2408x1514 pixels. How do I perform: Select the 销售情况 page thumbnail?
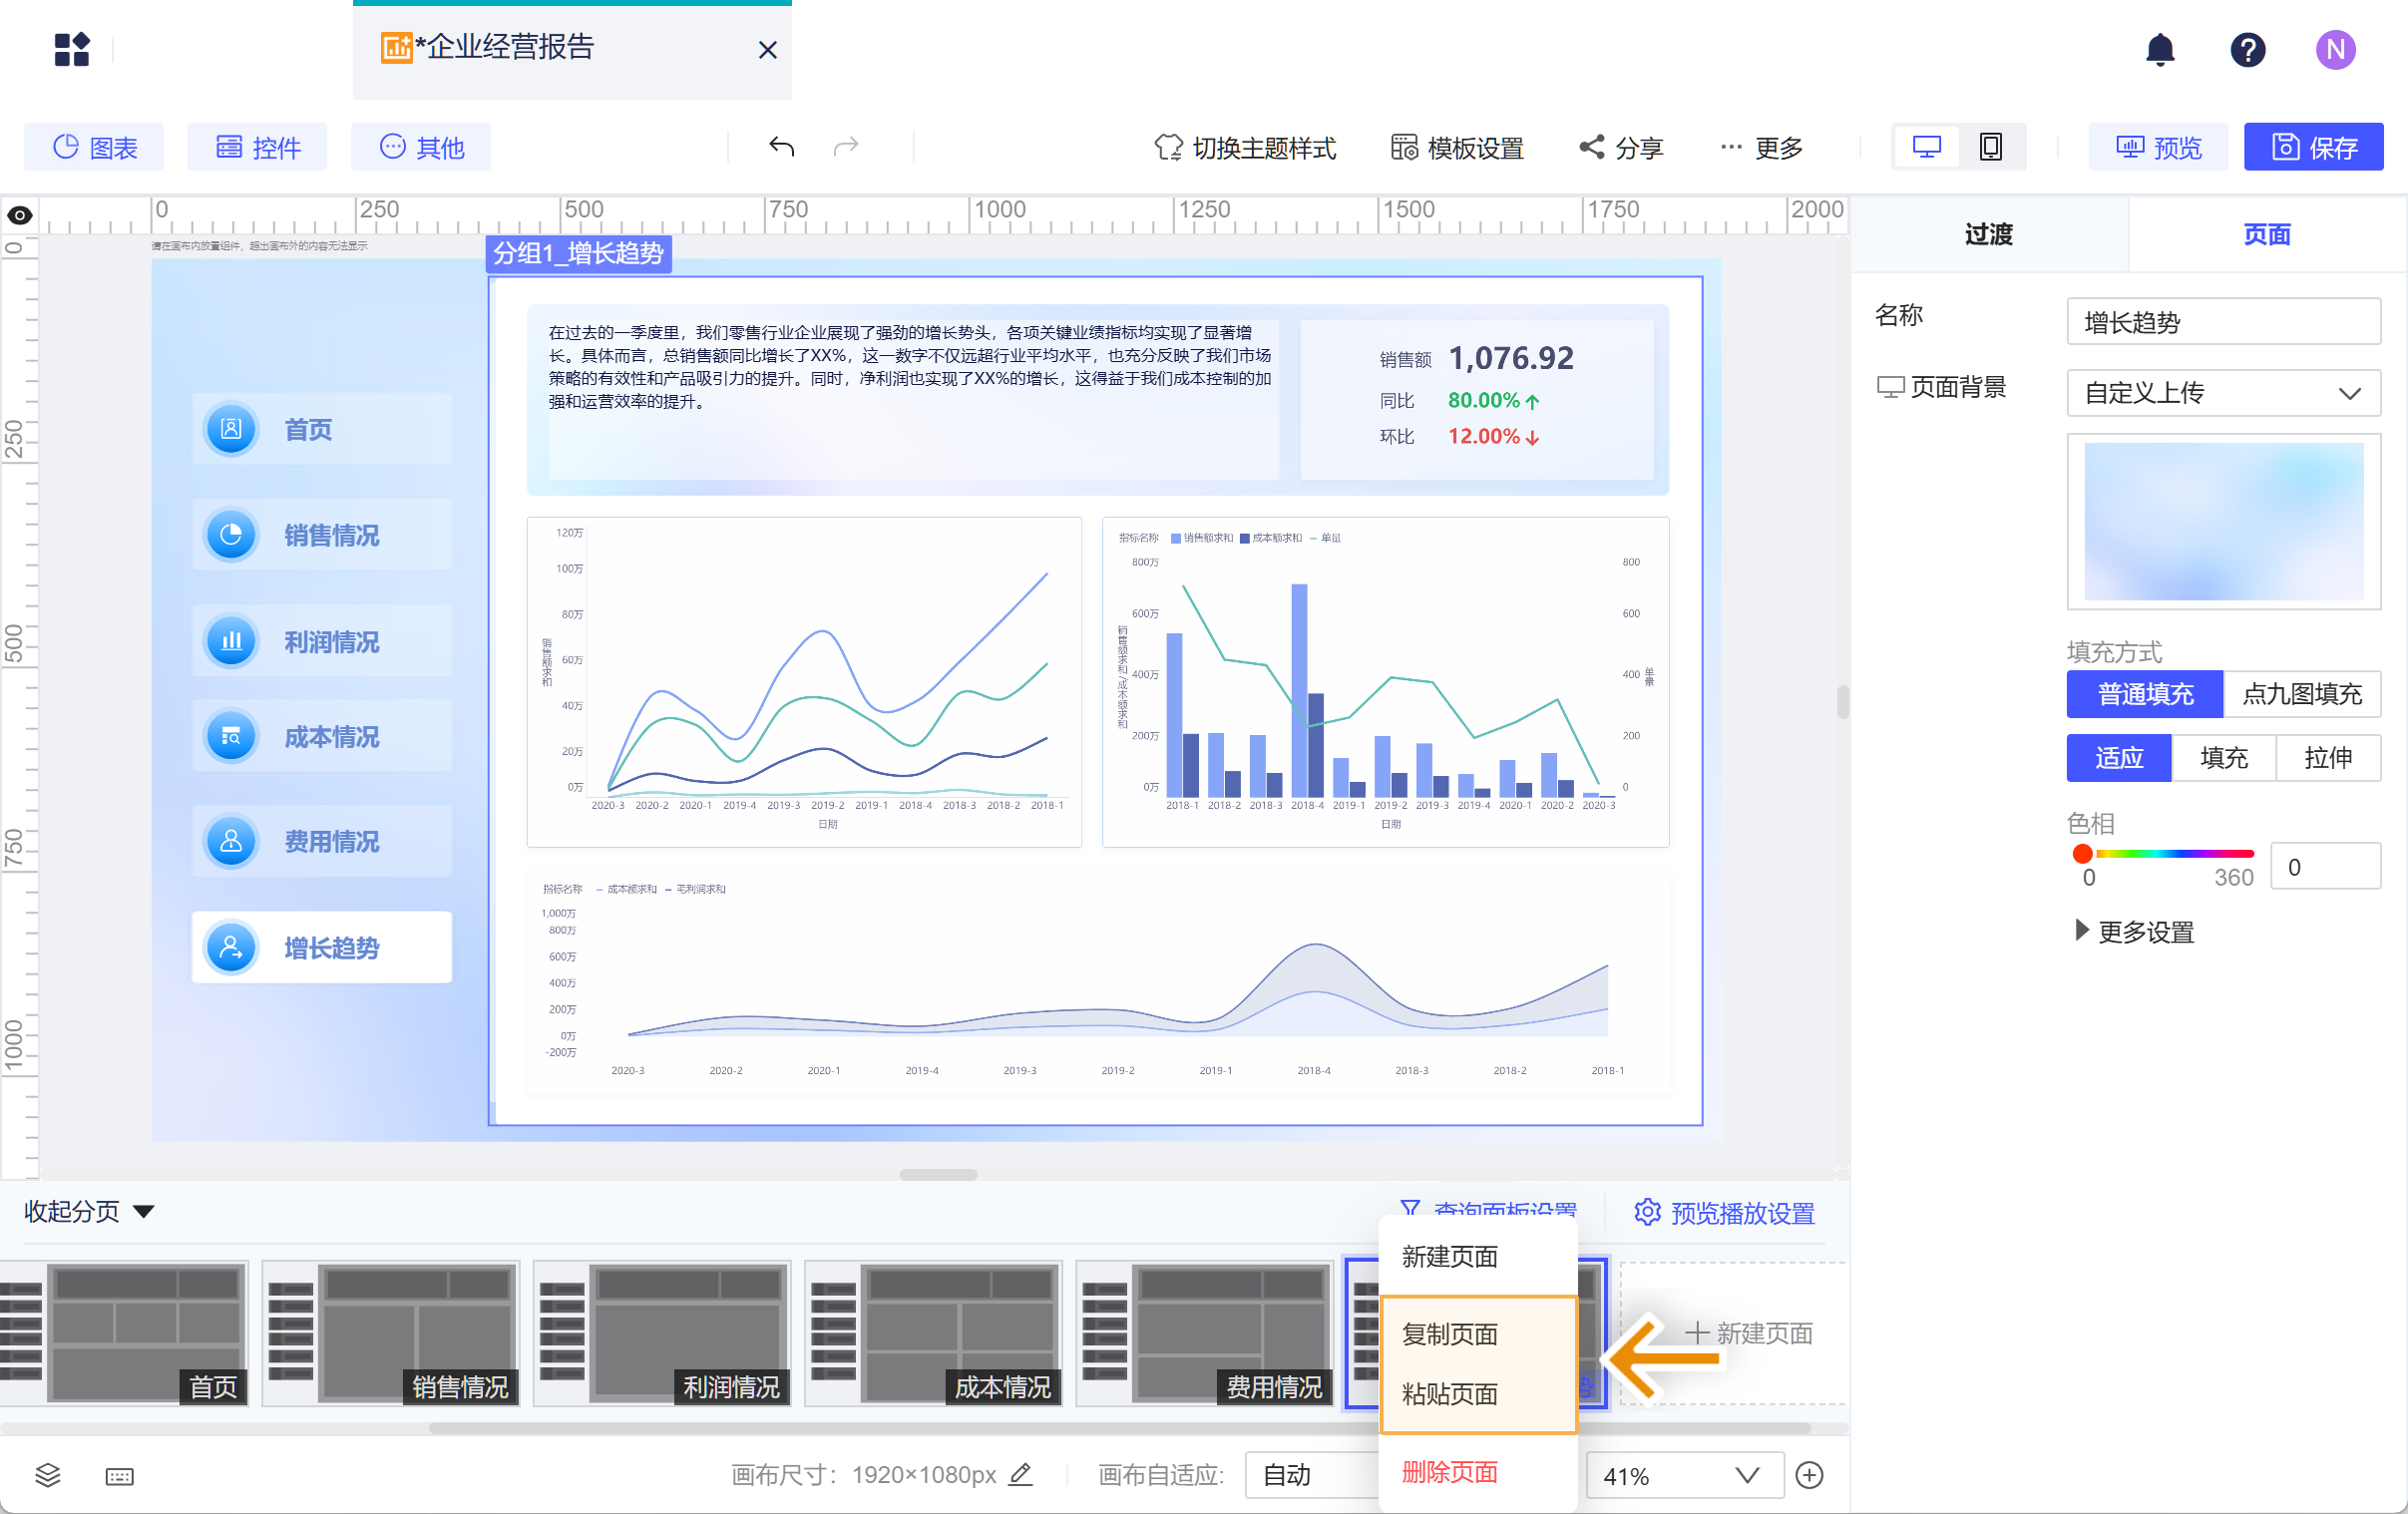[x=391, y=1333]
